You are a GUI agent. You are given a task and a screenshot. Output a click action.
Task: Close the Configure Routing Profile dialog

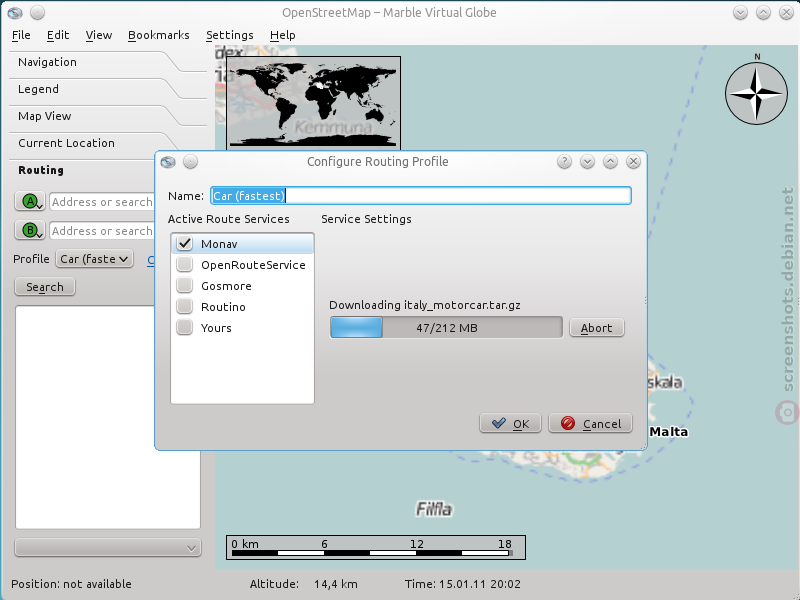[x=633, y=162]
